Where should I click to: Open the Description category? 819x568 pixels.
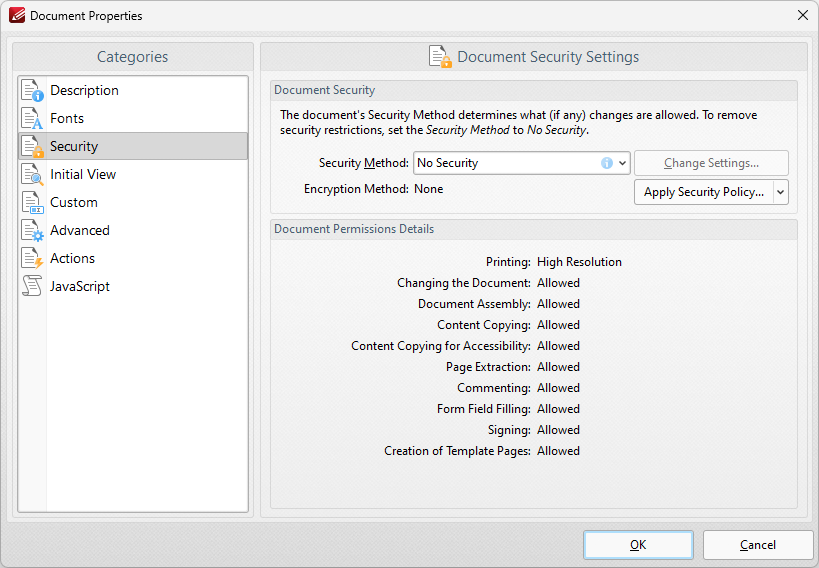pyautogui.click(x=133, y=90)
